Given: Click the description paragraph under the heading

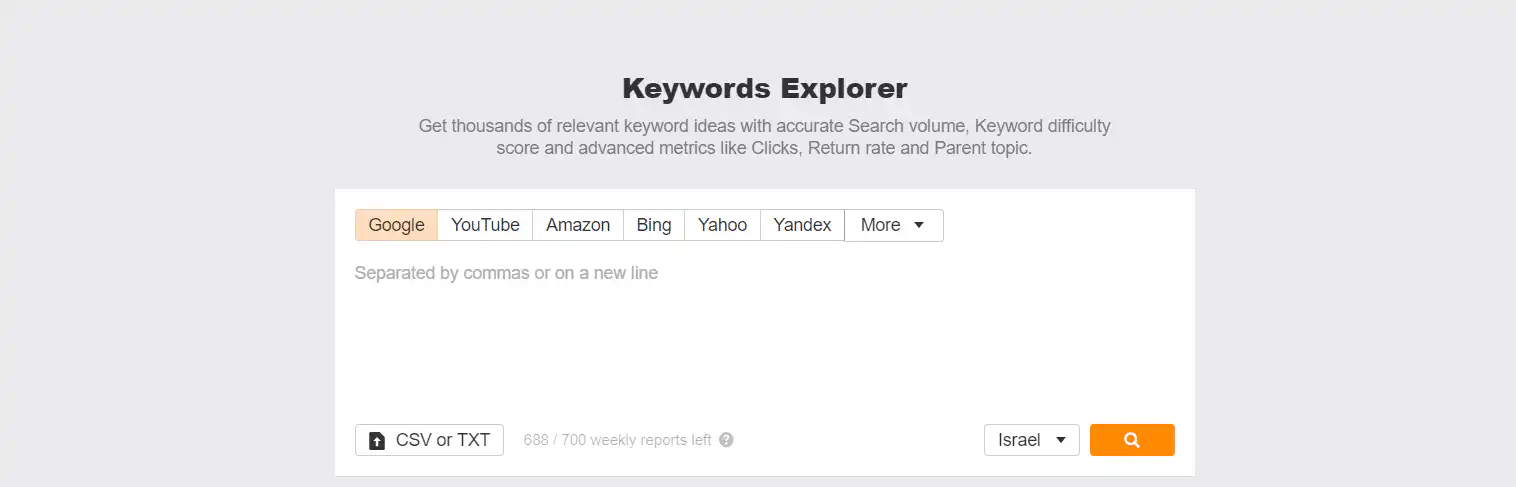Looking at the screenshot, I should 764,138.
